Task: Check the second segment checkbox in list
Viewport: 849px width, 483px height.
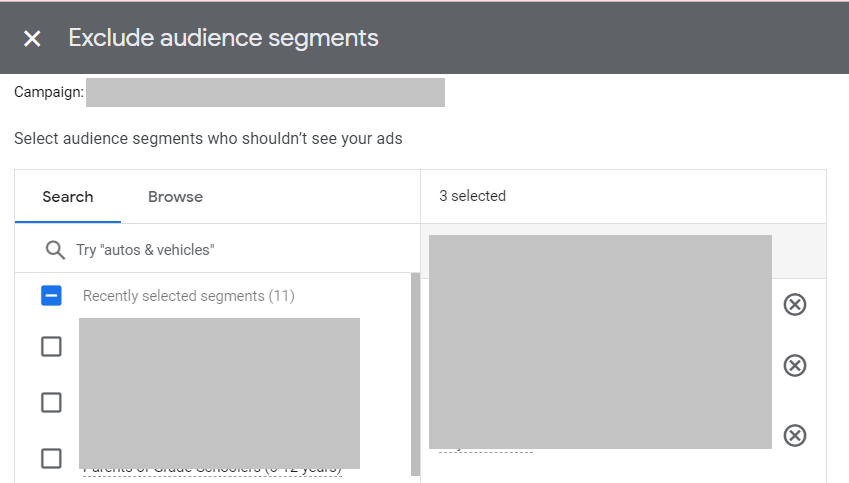Action: tap(51, 402)
